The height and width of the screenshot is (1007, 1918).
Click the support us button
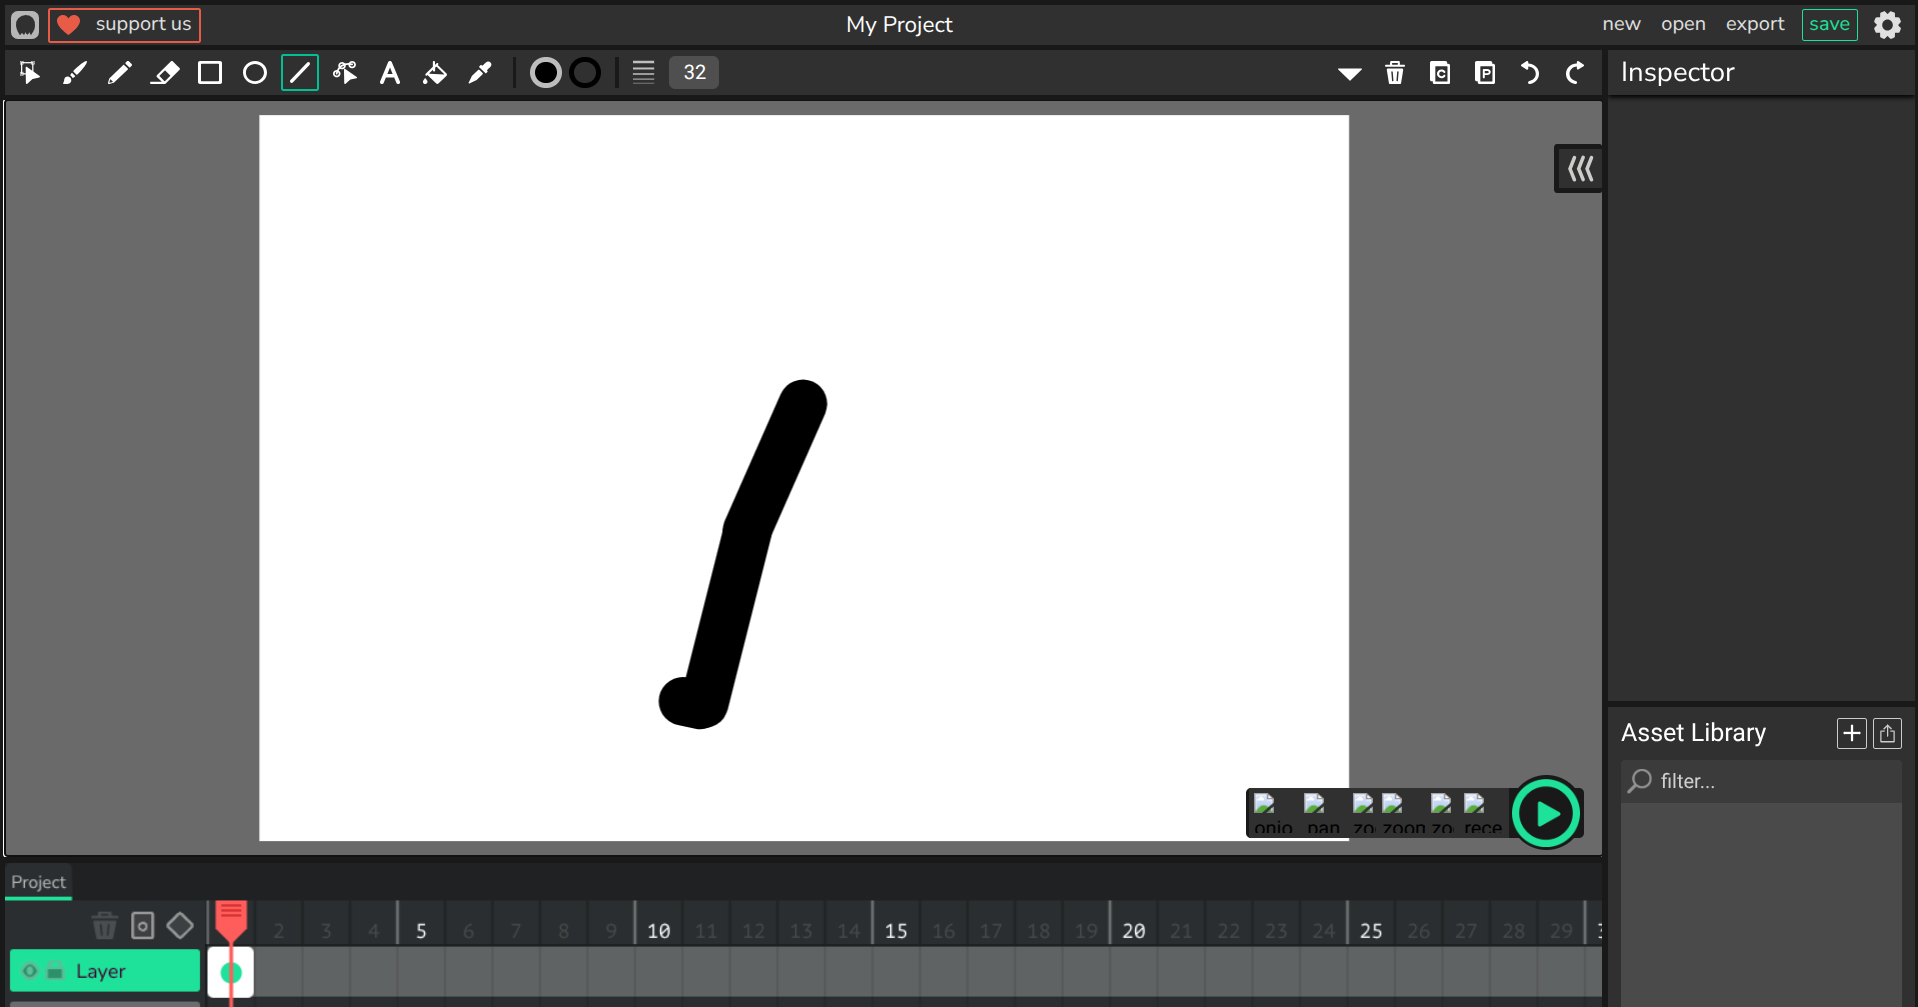click(125, 24)
